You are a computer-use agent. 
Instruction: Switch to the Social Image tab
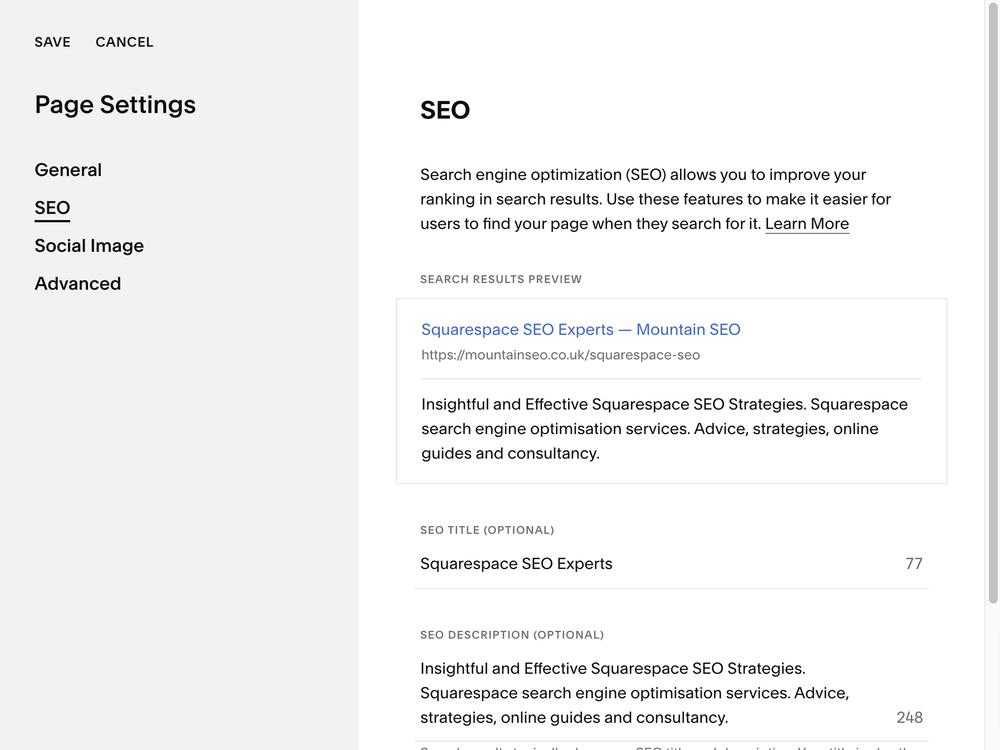point(89,246)
